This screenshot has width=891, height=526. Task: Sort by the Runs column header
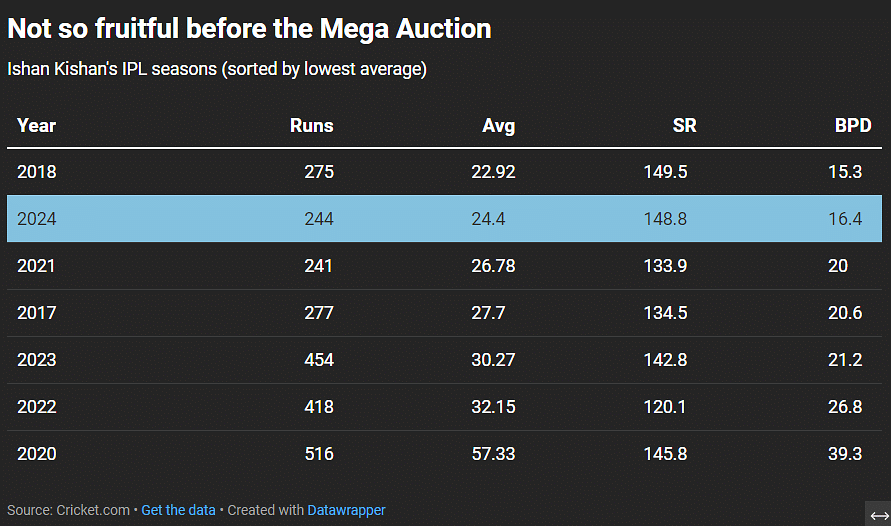pyautogui.click(x=311, y=126)
